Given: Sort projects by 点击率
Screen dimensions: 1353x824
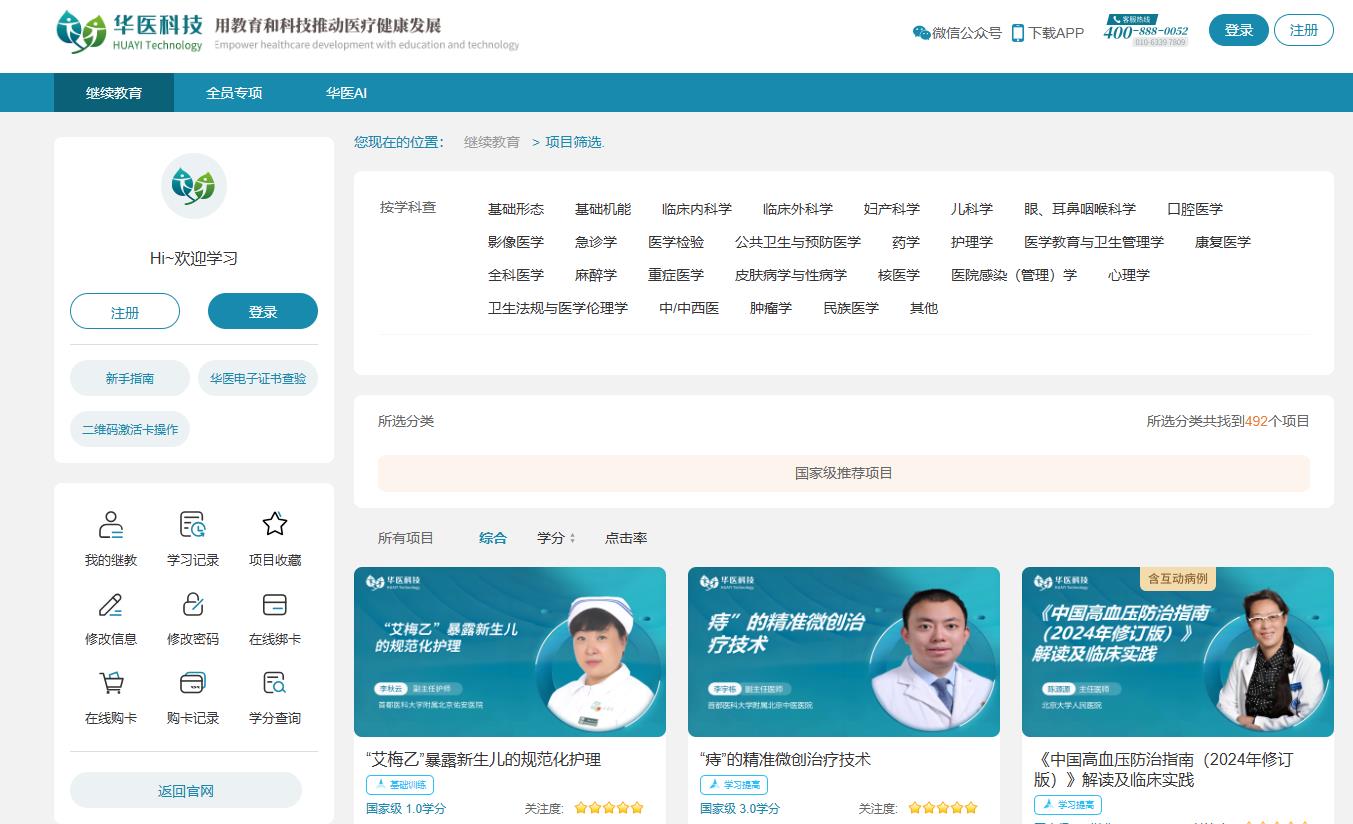Looking at the screenshot, I should point(625,538).
